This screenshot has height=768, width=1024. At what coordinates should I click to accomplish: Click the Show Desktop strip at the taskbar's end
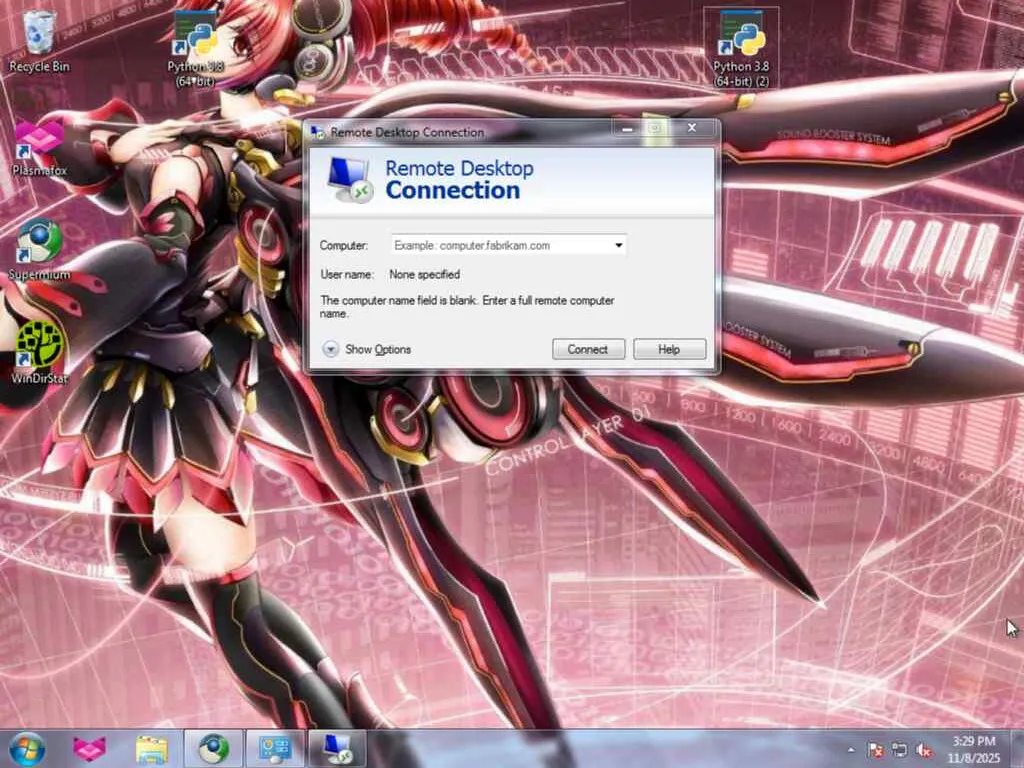tap(1017, 749)
